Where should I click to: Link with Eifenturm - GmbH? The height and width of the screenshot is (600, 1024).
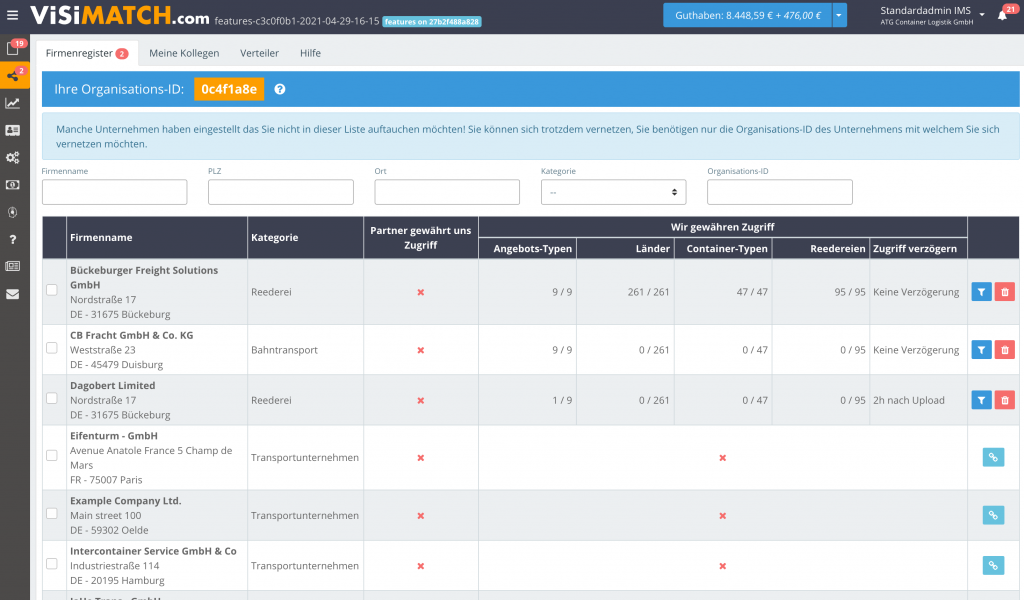993,458
